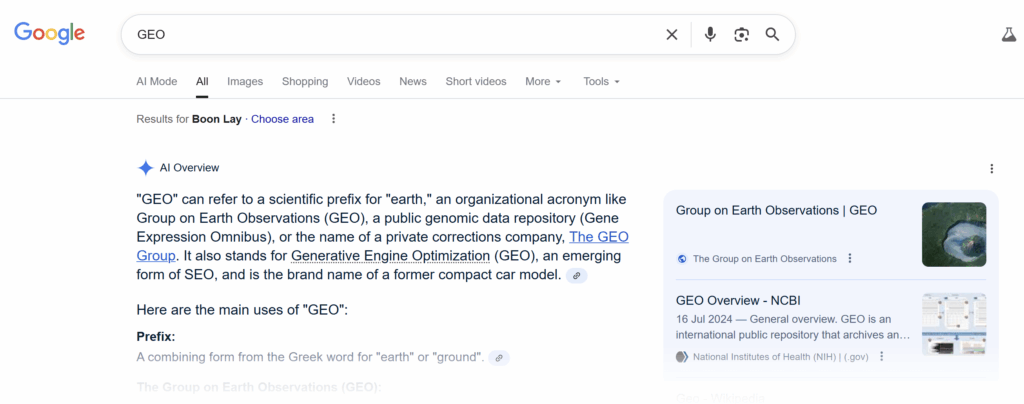Image resolution: width=1024 pixels, height=404 pixels.
Task: Clear the search box with X
Action: pyautogui.click(x=671, y=35)
